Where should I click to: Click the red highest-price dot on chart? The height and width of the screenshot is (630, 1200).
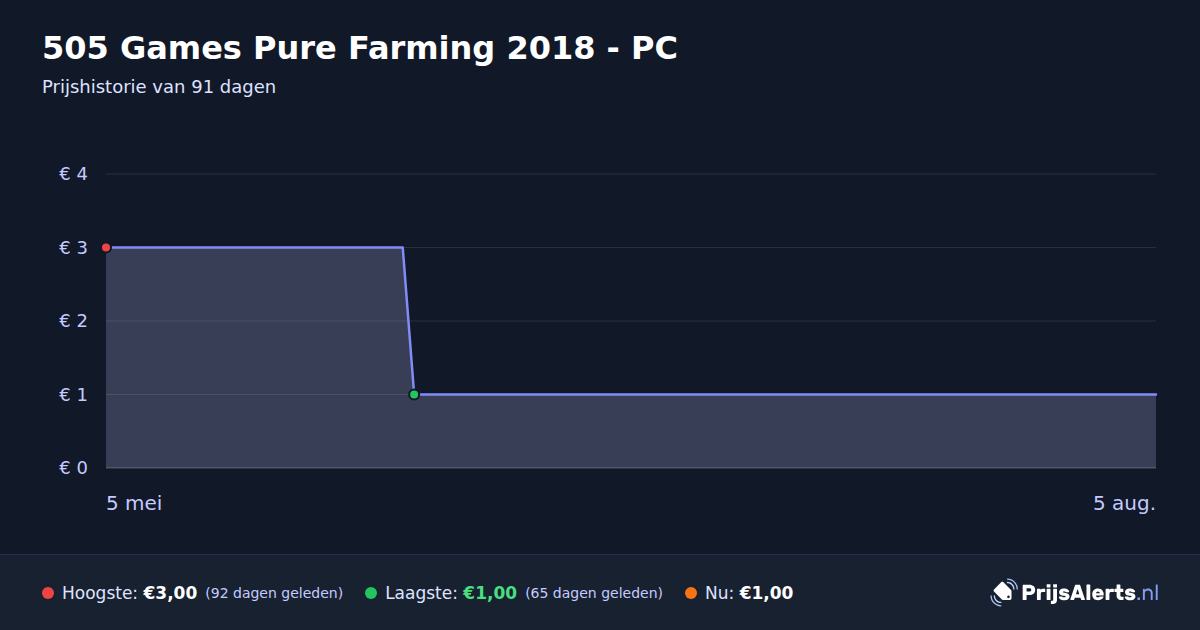pyautogui.click(x=106, y=247)
